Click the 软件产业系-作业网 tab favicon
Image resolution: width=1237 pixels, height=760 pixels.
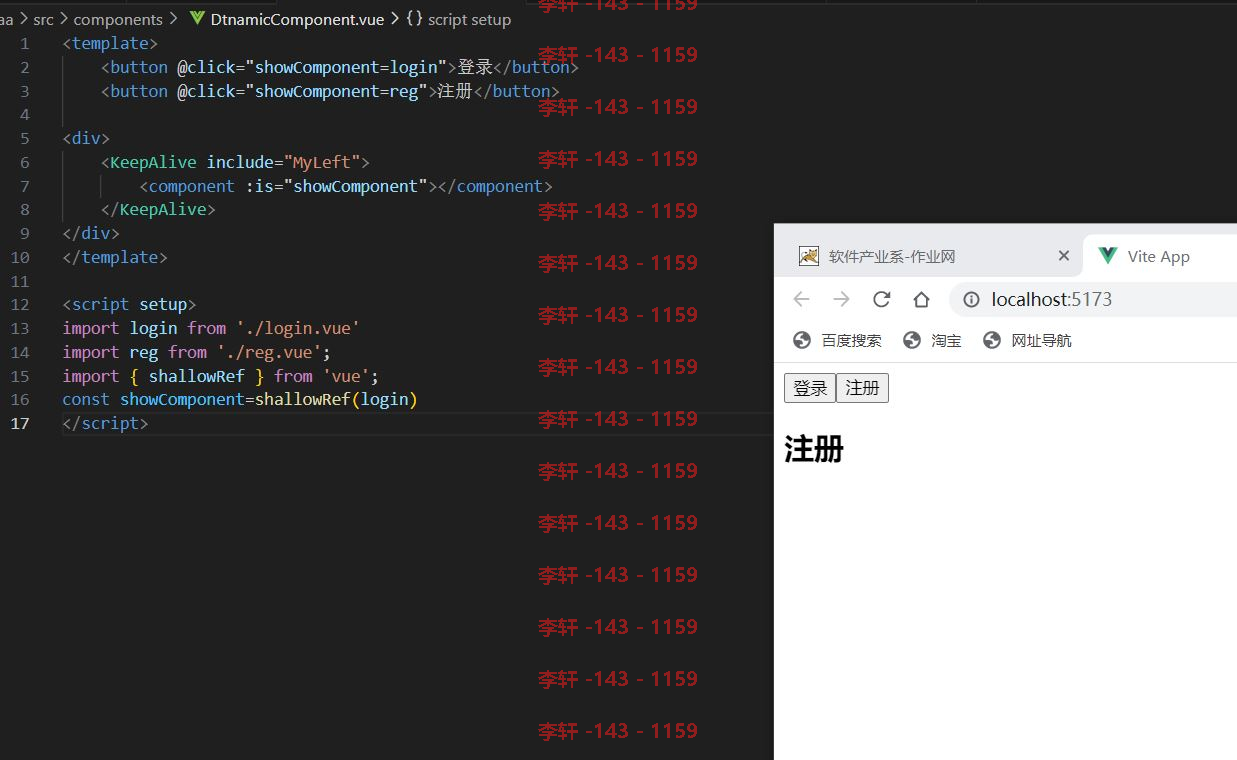pos(809,256)
